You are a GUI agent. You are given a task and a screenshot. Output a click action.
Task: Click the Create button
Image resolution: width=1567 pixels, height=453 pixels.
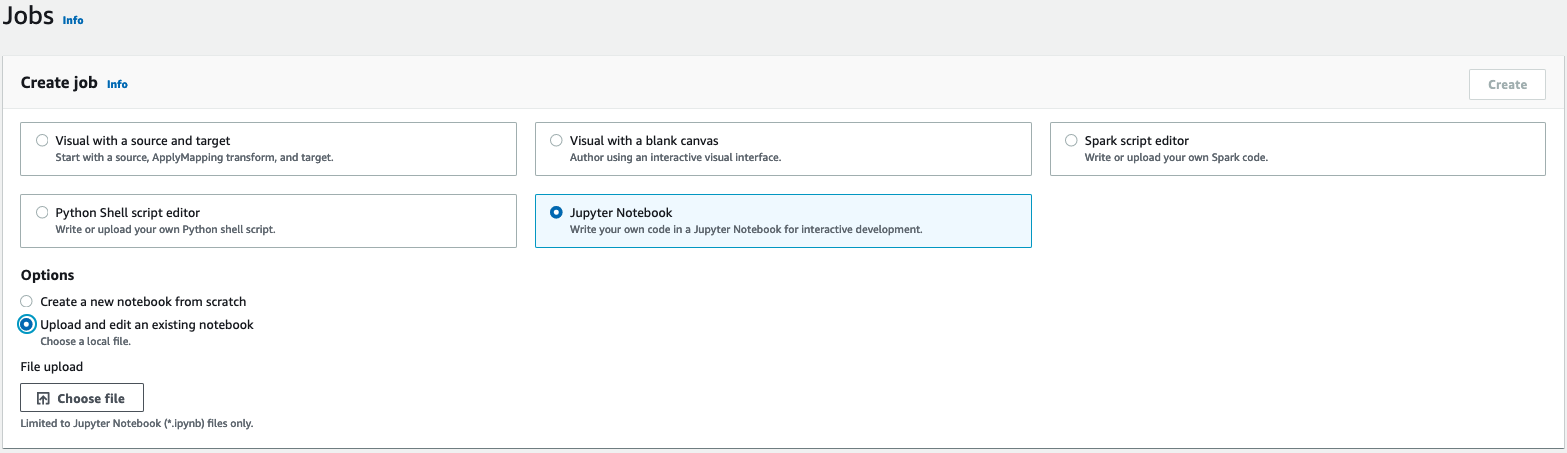tap(1507, 85)
